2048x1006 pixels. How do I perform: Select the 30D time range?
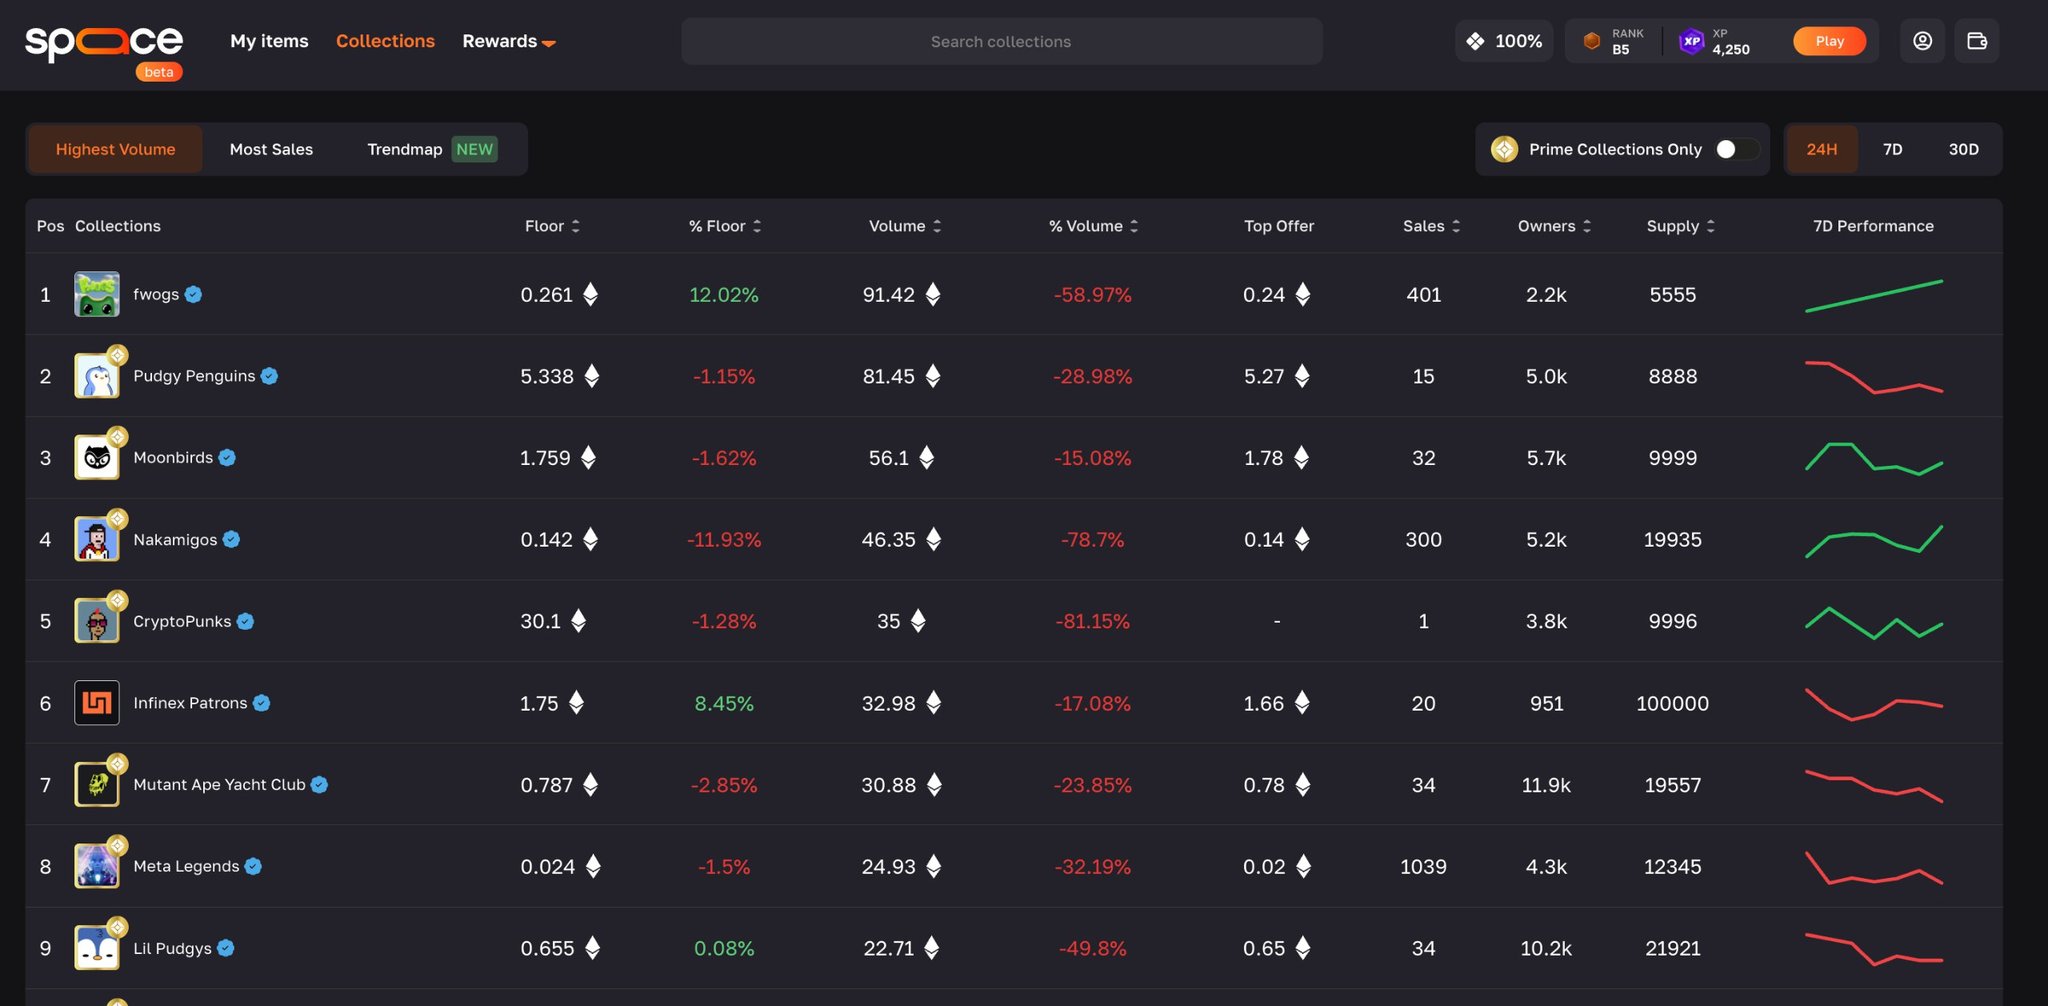(1963, 149)
